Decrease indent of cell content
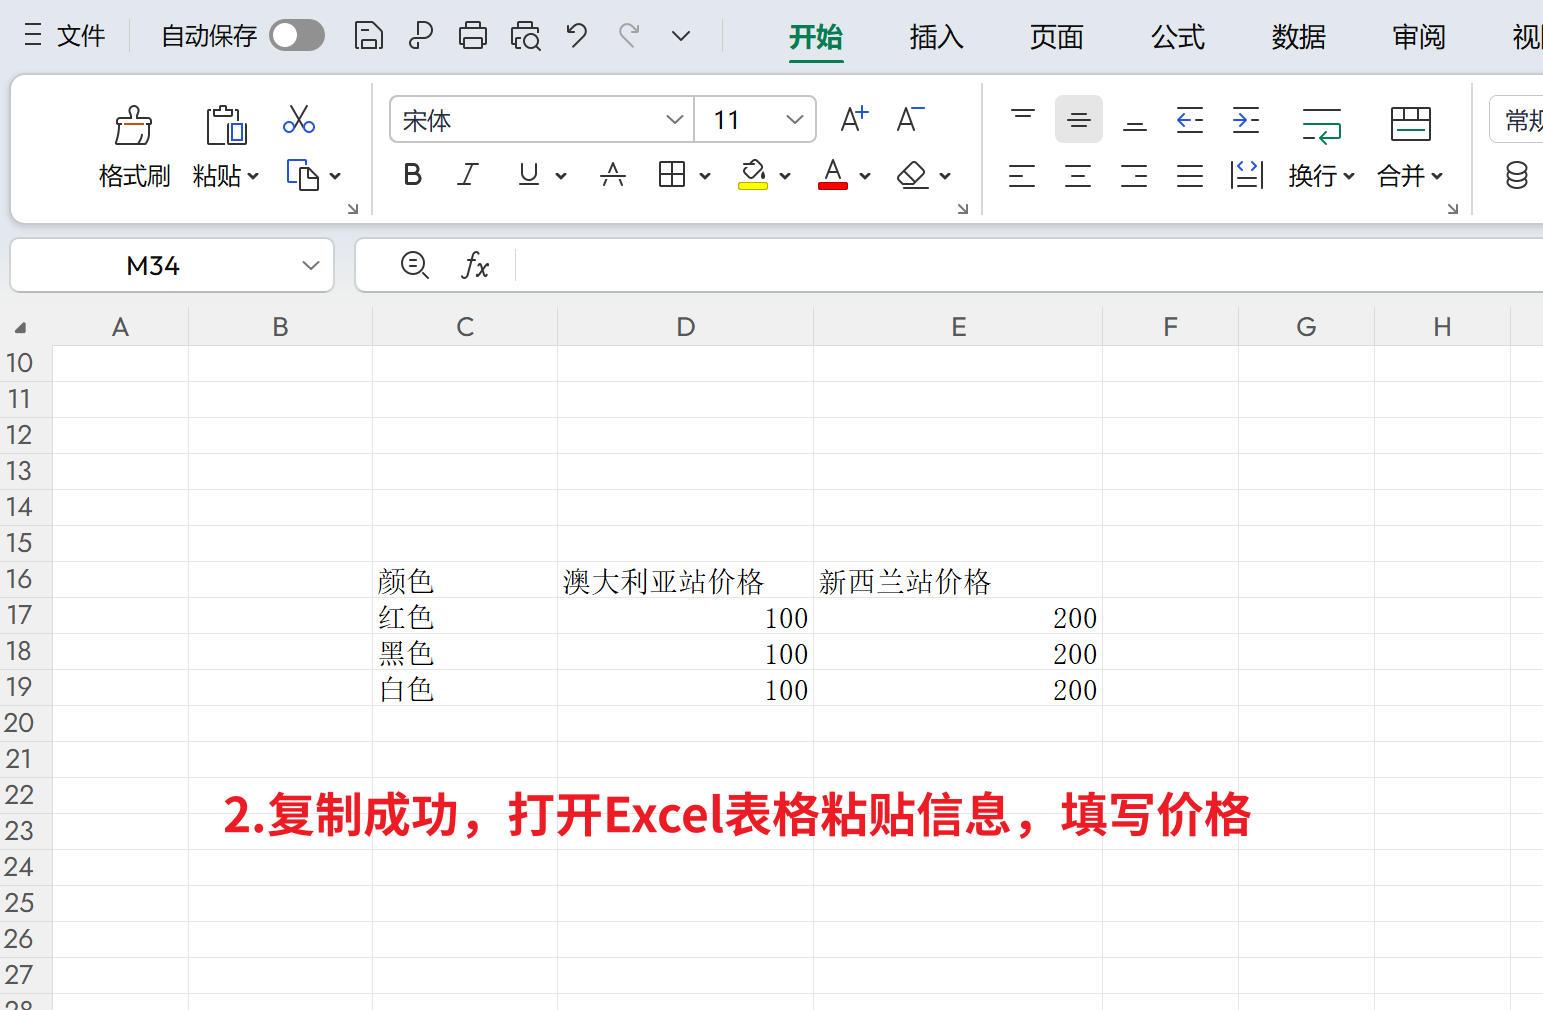Viewport: 1543px width, 1010px height. 1190,120
